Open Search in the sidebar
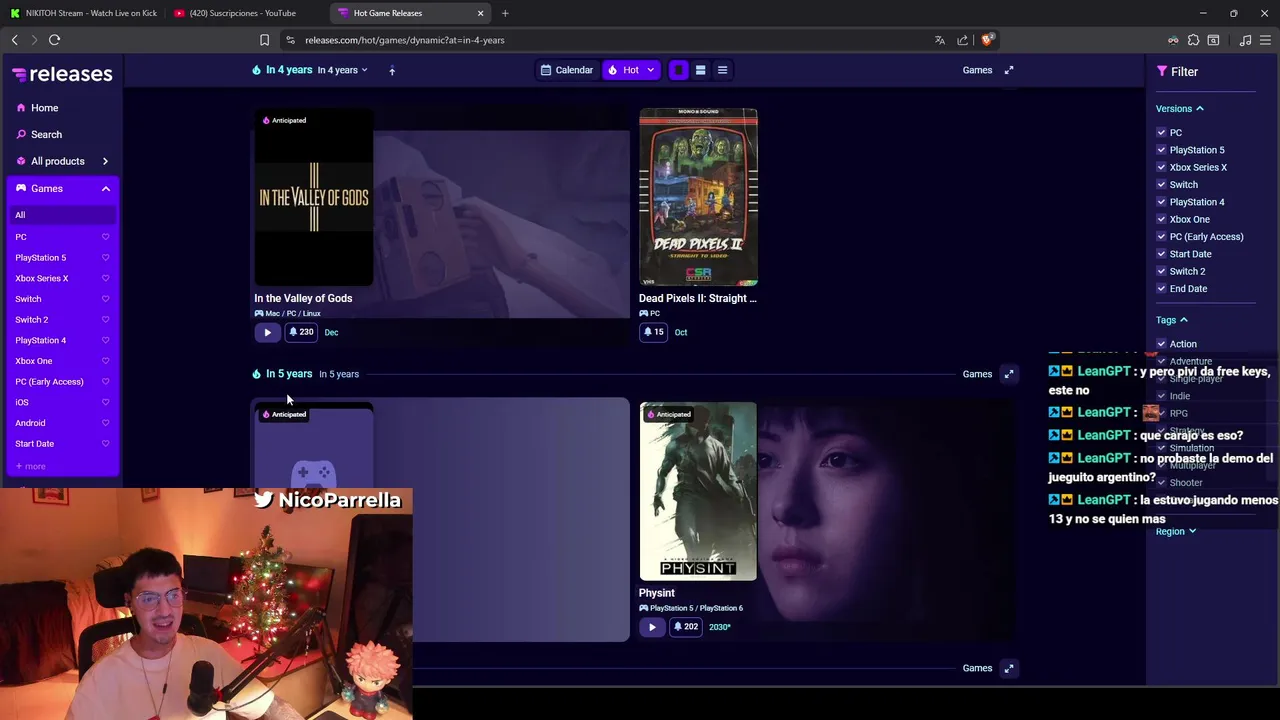The width and height of the screenshot is (1280, 720). coord(46,134)
